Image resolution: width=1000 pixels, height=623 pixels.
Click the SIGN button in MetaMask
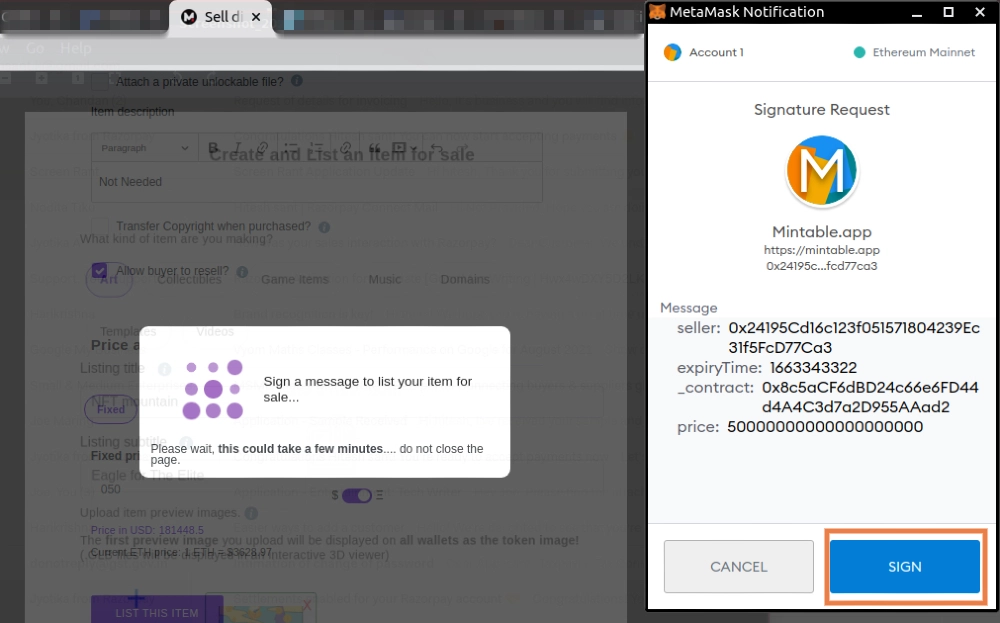[x=904, y=566]
